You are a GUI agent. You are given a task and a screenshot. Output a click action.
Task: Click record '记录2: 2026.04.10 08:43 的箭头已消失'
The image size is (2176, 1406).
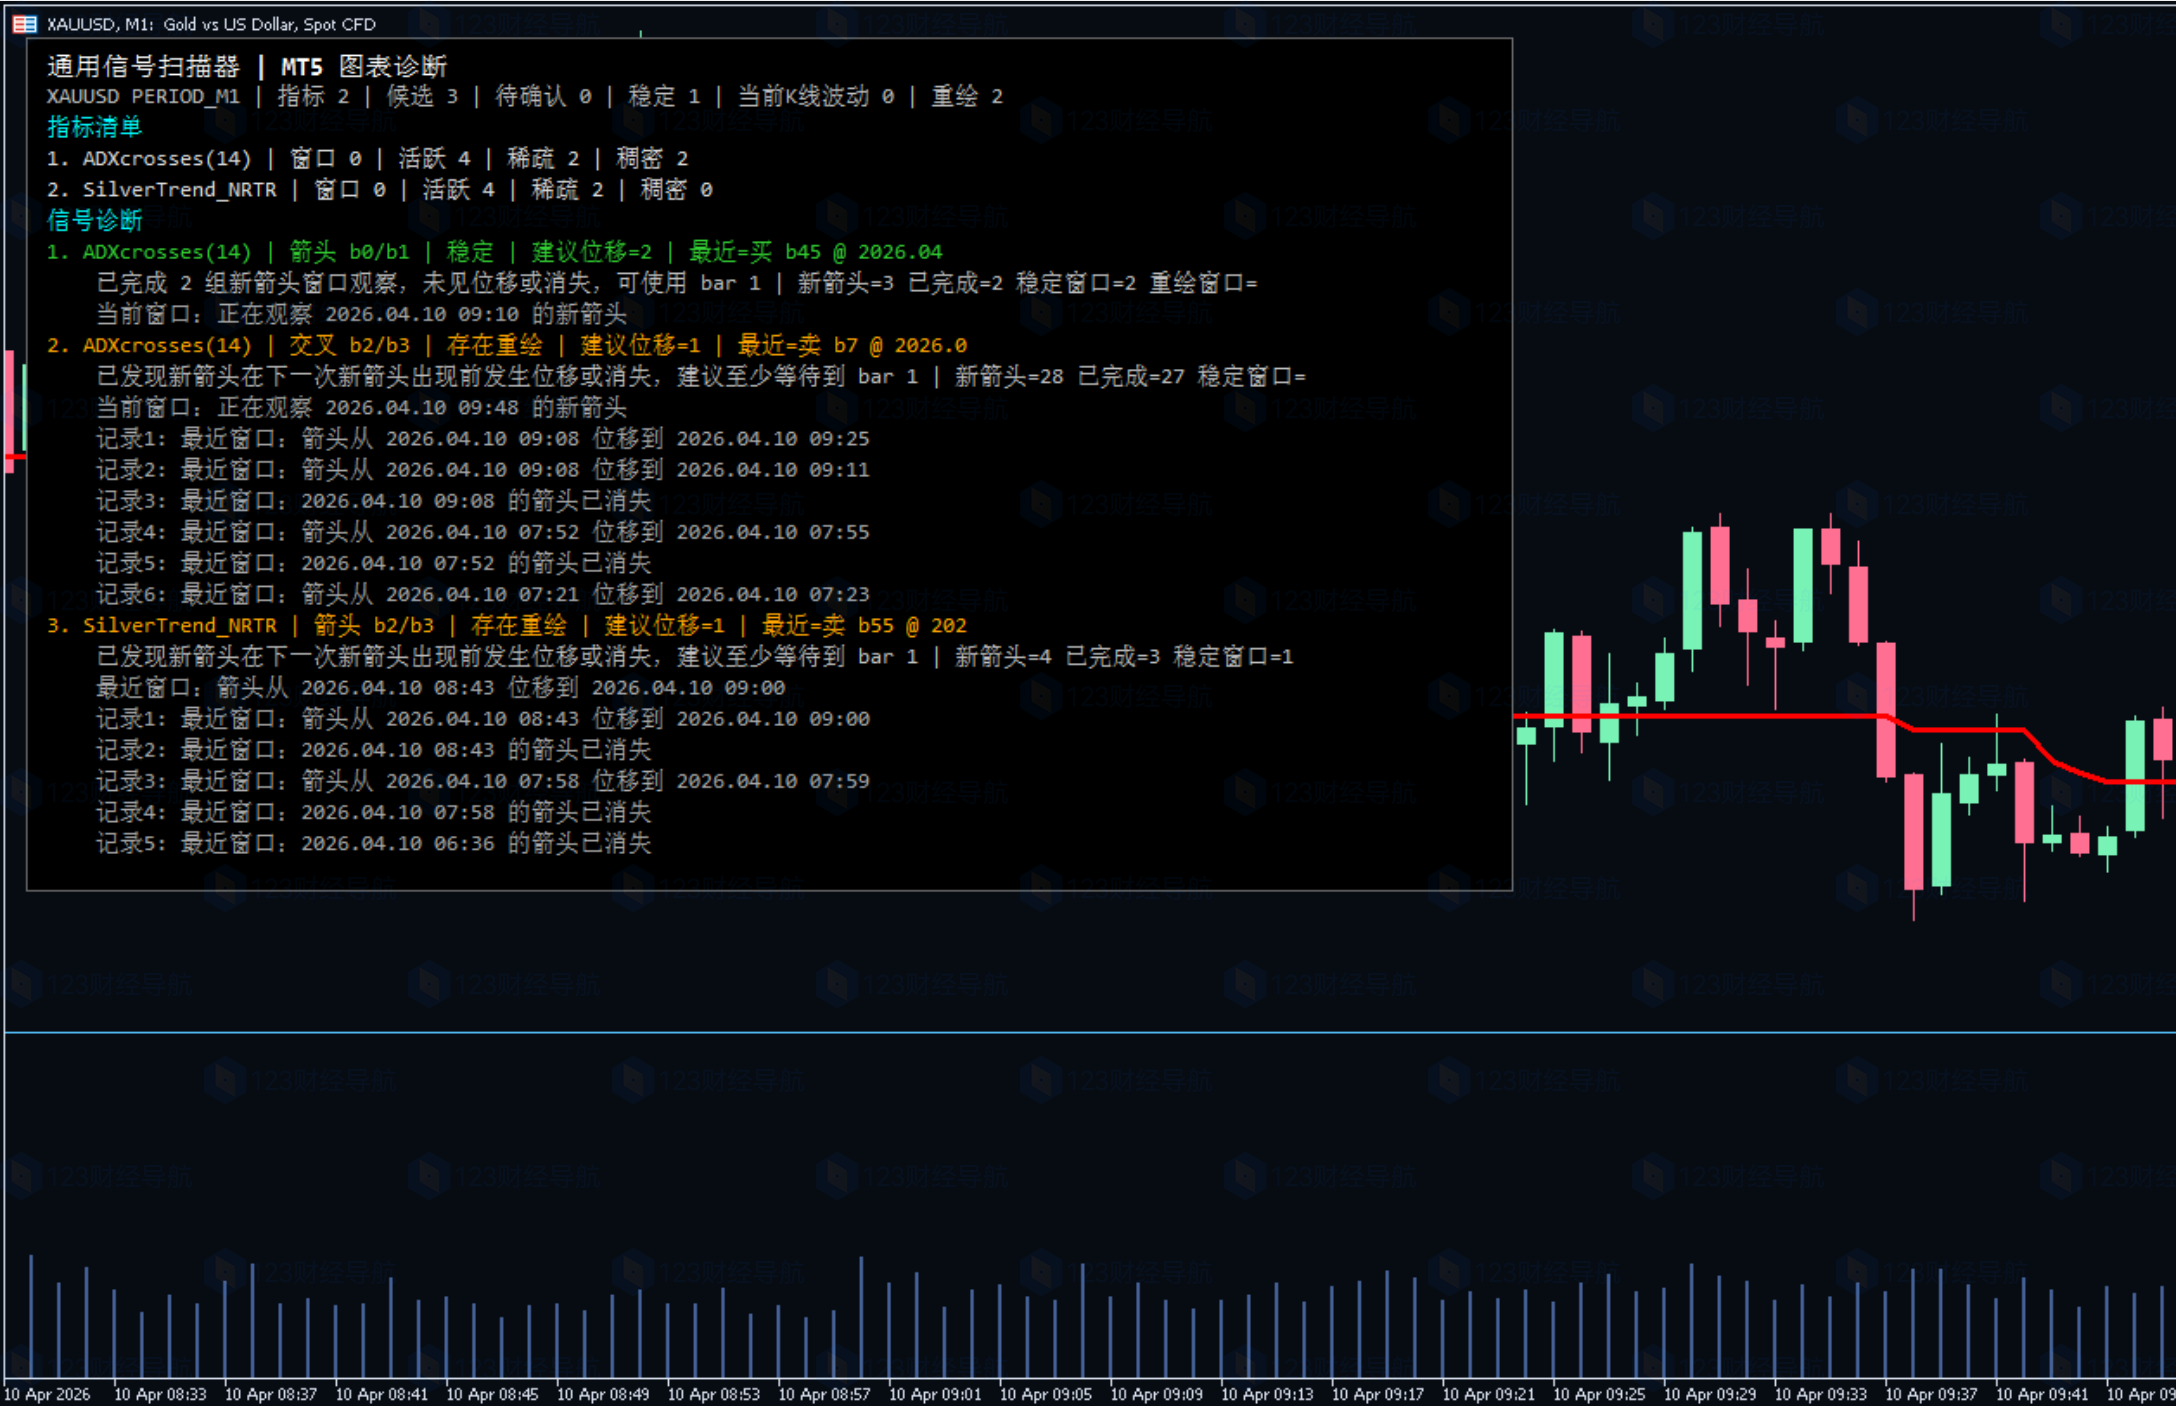(x=374, y=750)
